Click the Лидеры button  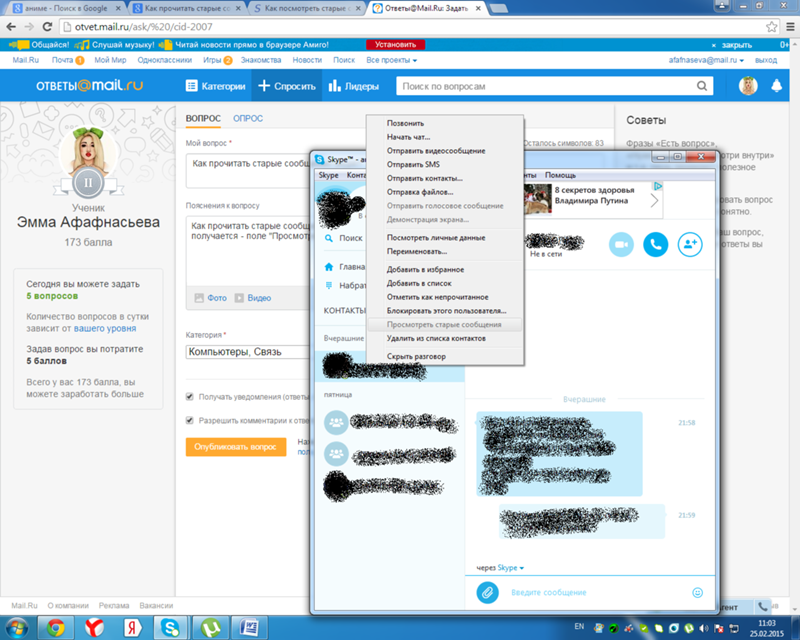click(x=354, y=86)
